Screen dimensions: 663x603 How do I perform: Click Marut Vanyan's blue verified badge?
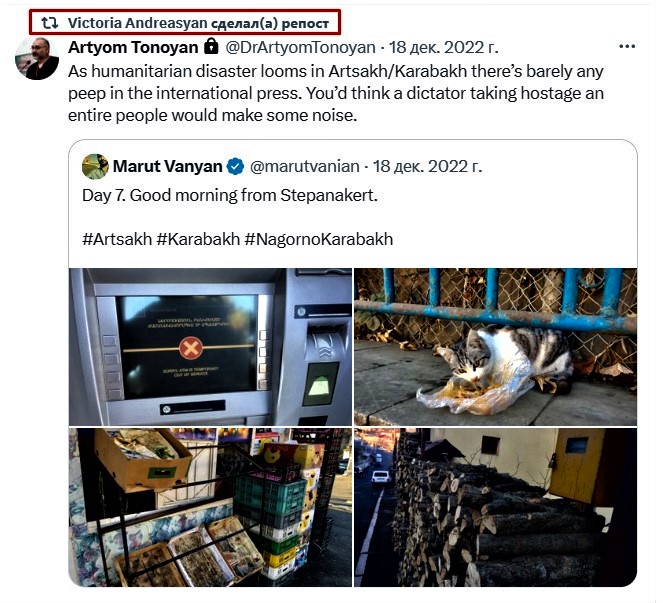pyautogui.click(x=236, y=167)
